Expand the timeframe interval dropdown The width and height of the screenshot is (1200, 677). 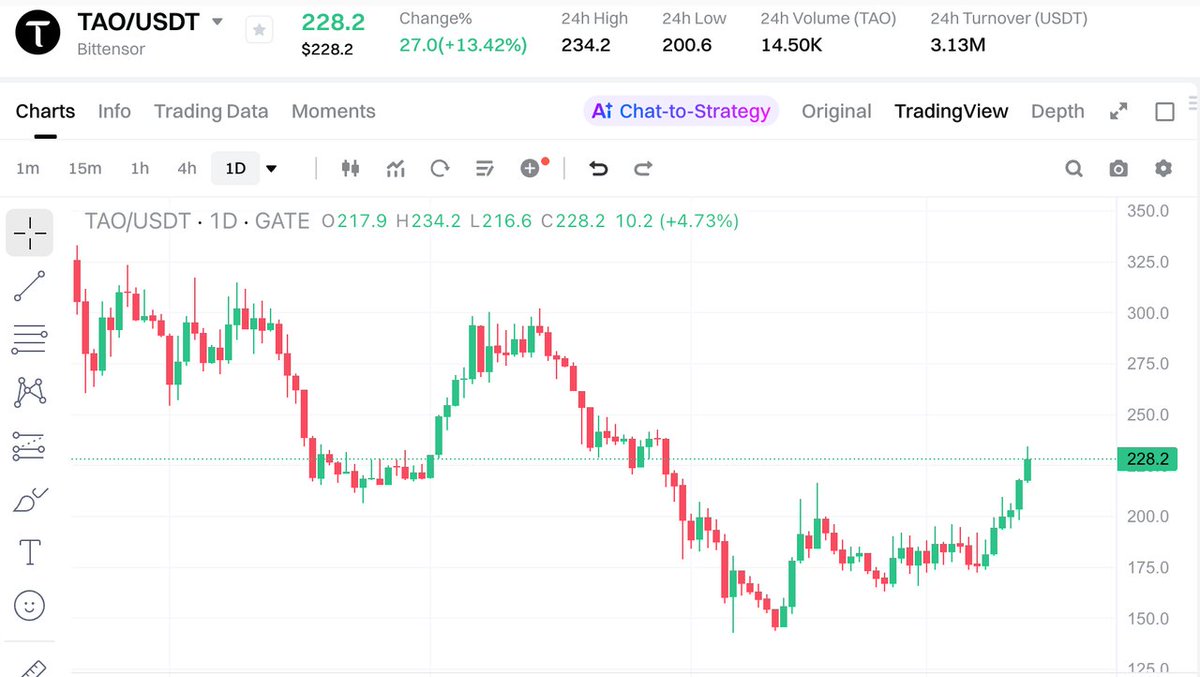point(271,168)
